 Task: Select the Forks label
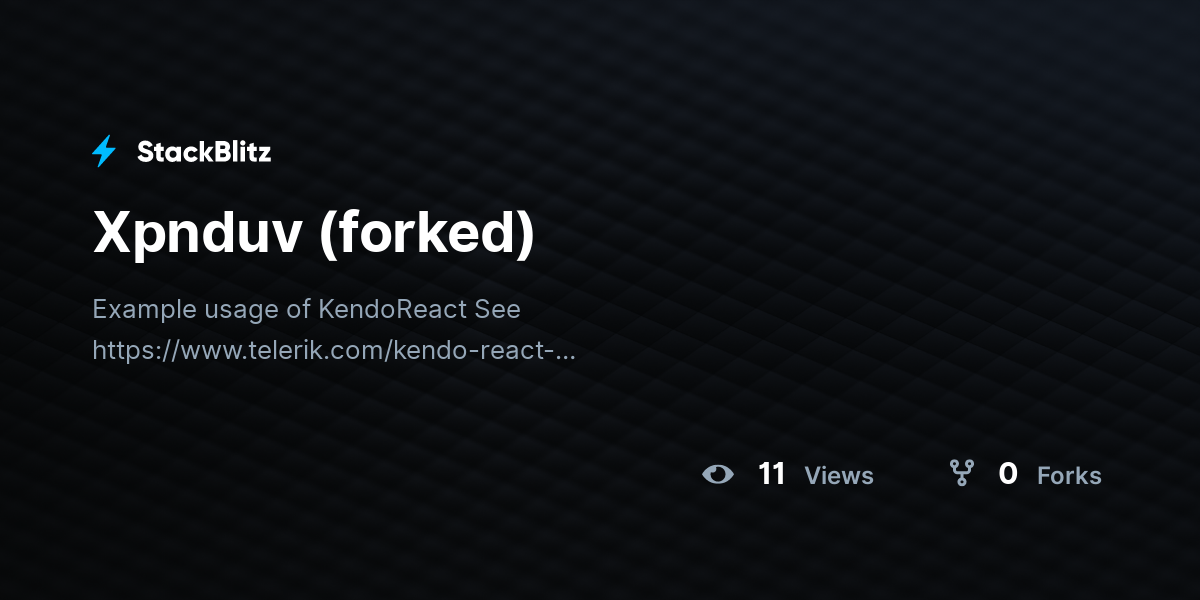pos(1069,476)
